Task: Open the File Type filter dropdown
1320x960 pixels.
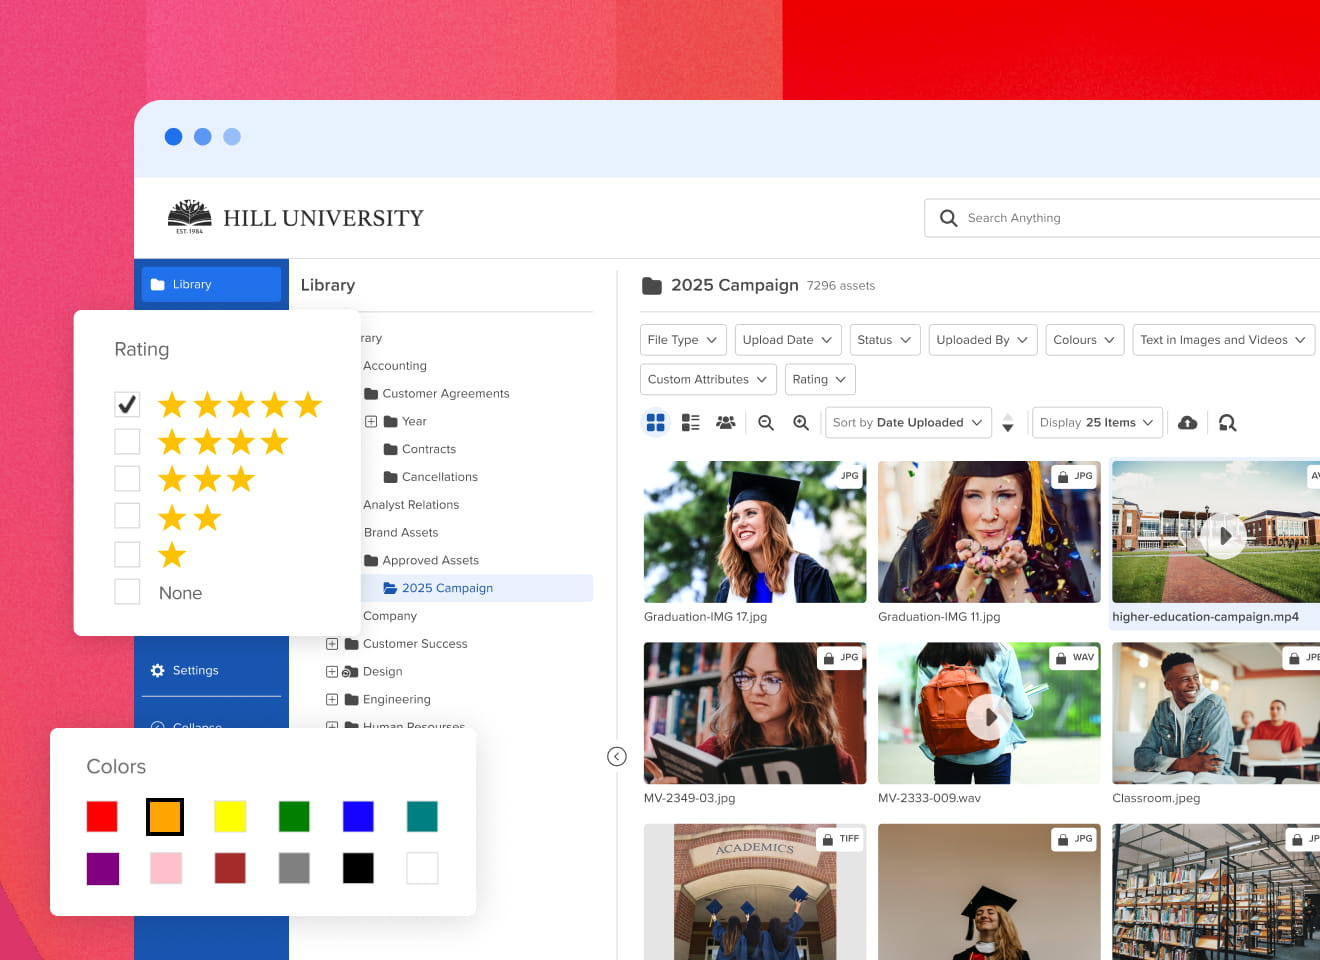Action: [683, 339]
